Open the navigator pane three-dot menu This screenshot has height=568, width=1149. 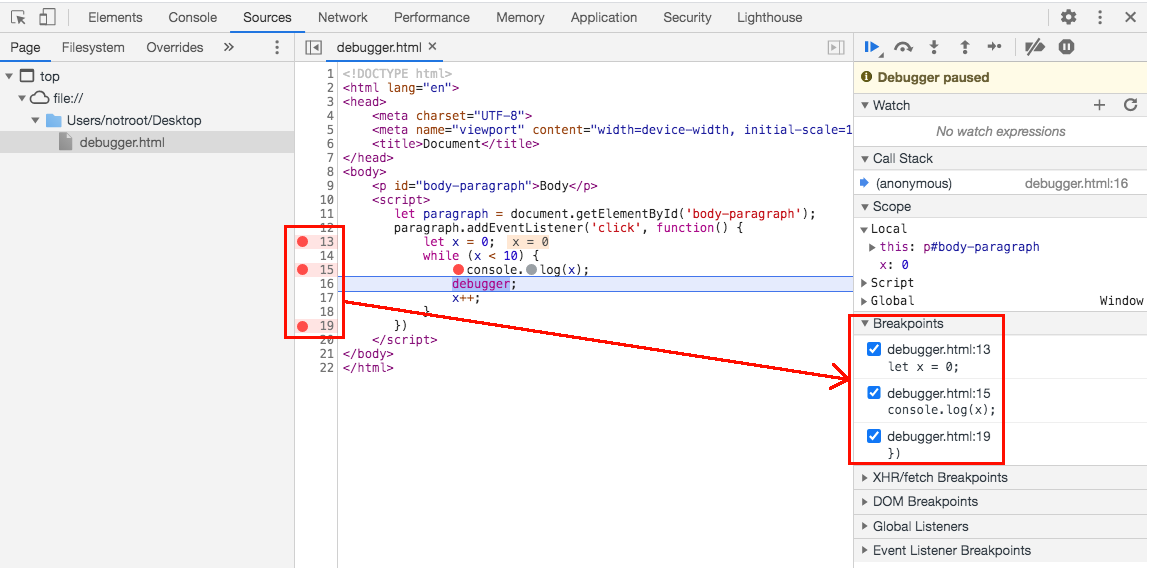[x=277, y=48]
